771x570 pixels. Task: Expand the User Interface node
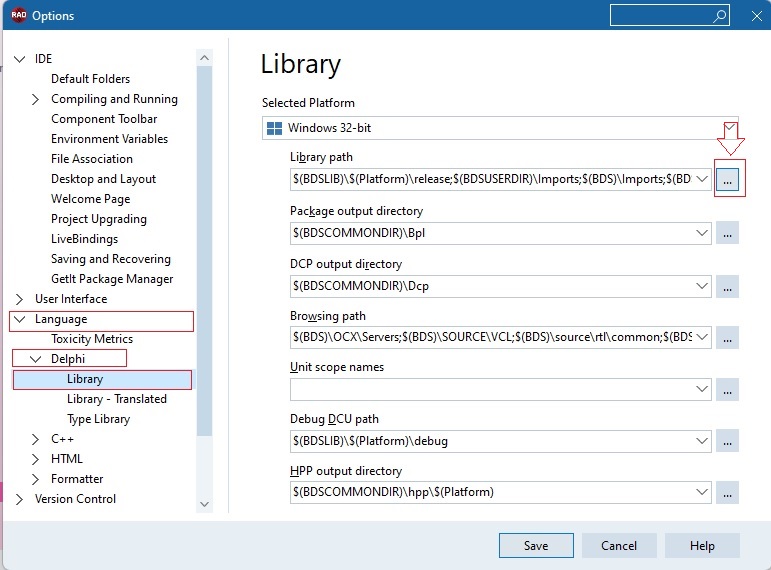point(19,299)
